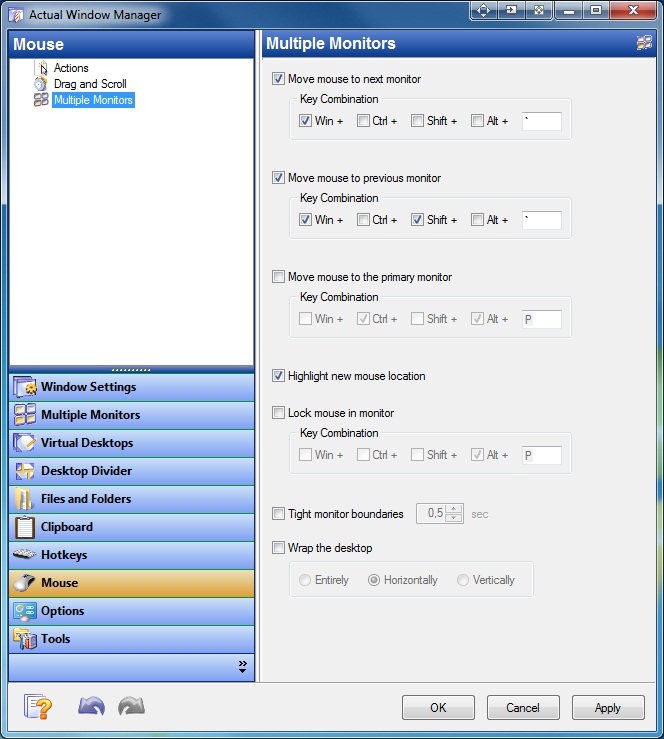Click the crosshair move button in the title bar
The image size is (664, 739).
tap(484, 10)
